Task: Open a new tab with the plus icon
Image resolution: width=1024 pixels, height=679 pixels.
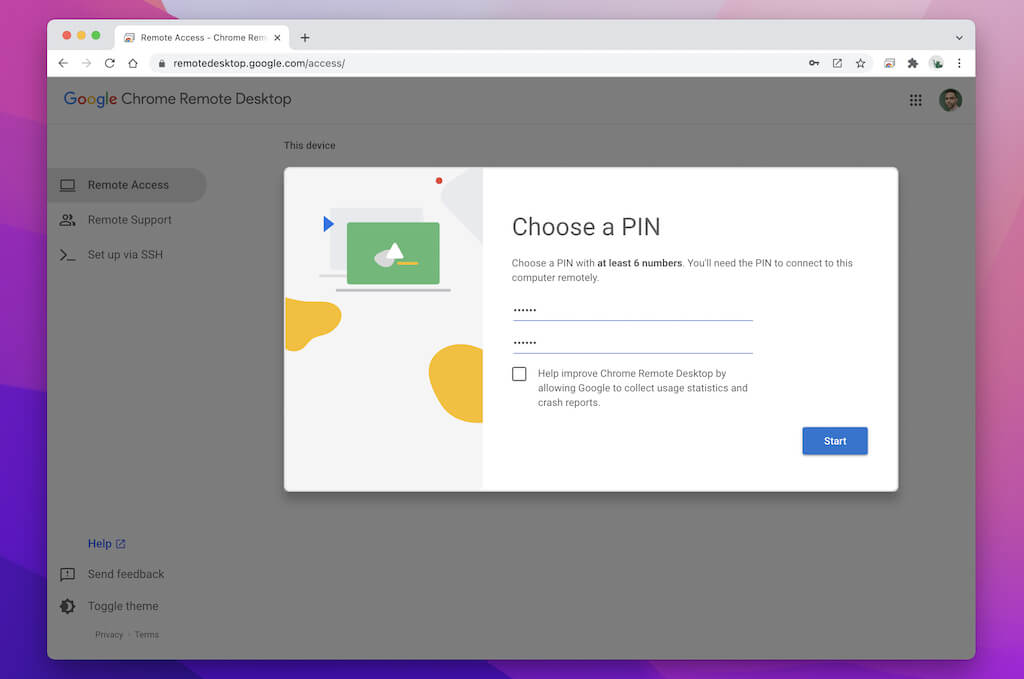Action: (305, 38)
